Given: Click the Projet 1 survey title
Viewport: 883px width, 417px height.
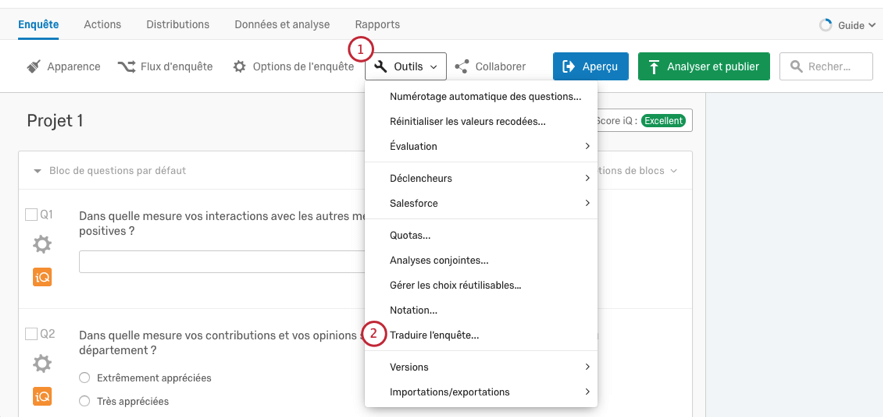Looking at the screenshot, I should point(55,121).
